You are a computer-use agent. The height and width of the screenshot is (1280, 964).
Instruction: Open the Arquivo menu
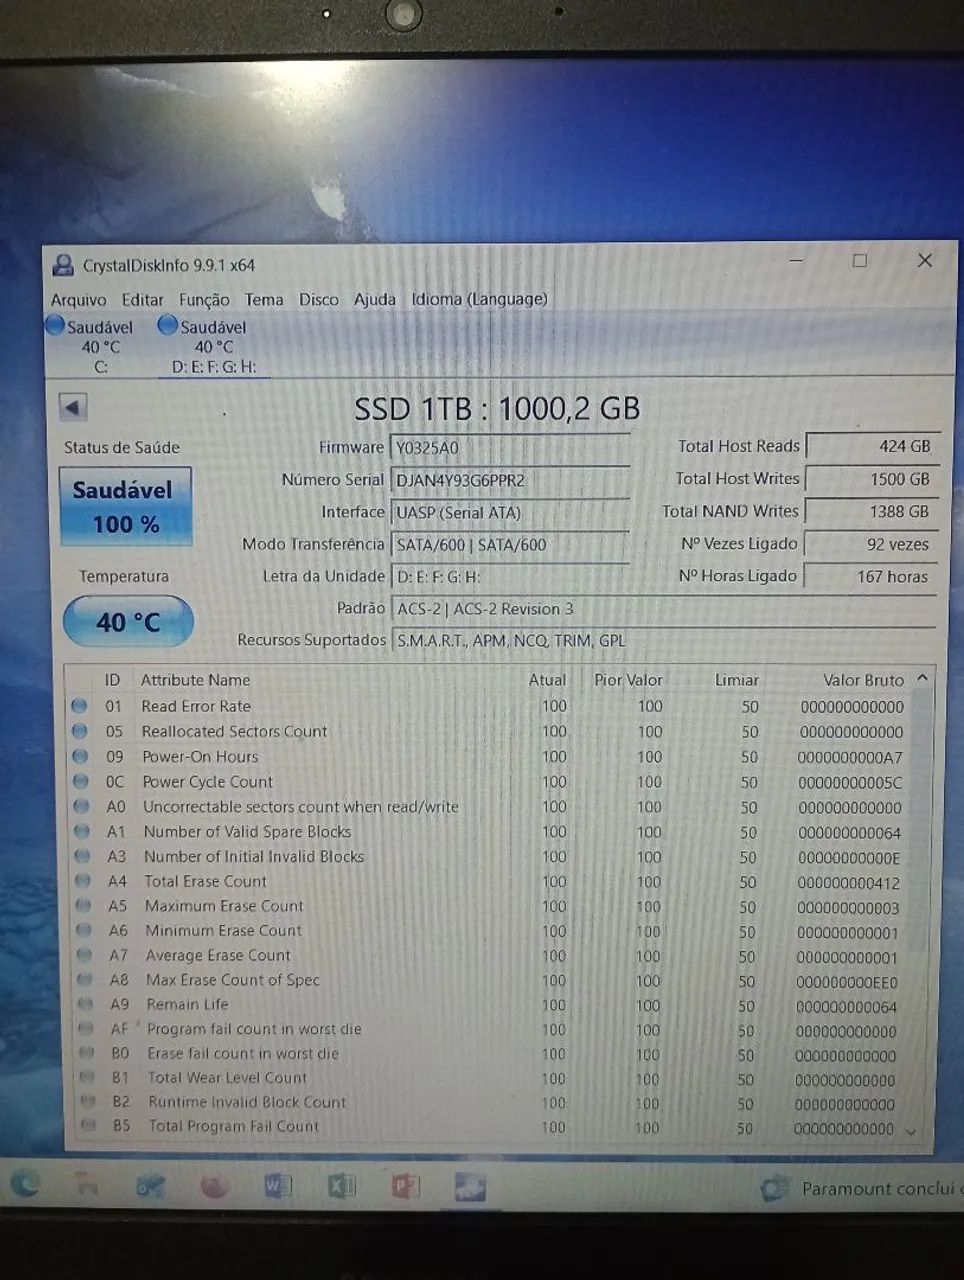click(x=78, y=300)
